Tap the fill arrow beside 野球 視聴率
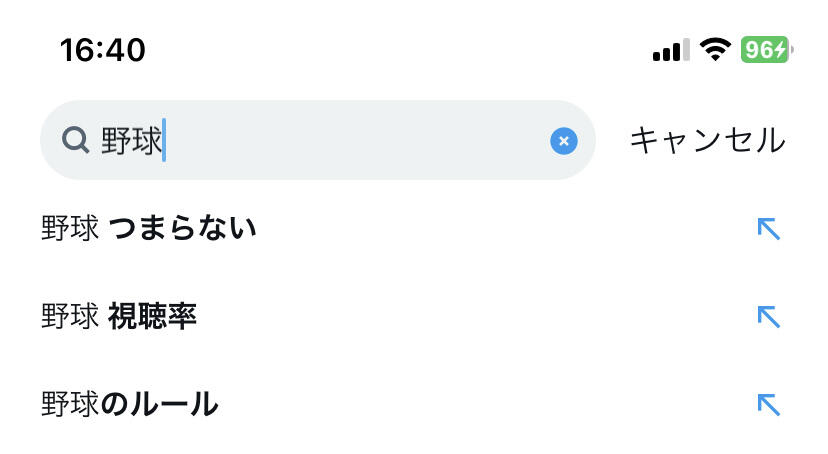The width and height of the screenshot is (828, 454). click(768, 317)
